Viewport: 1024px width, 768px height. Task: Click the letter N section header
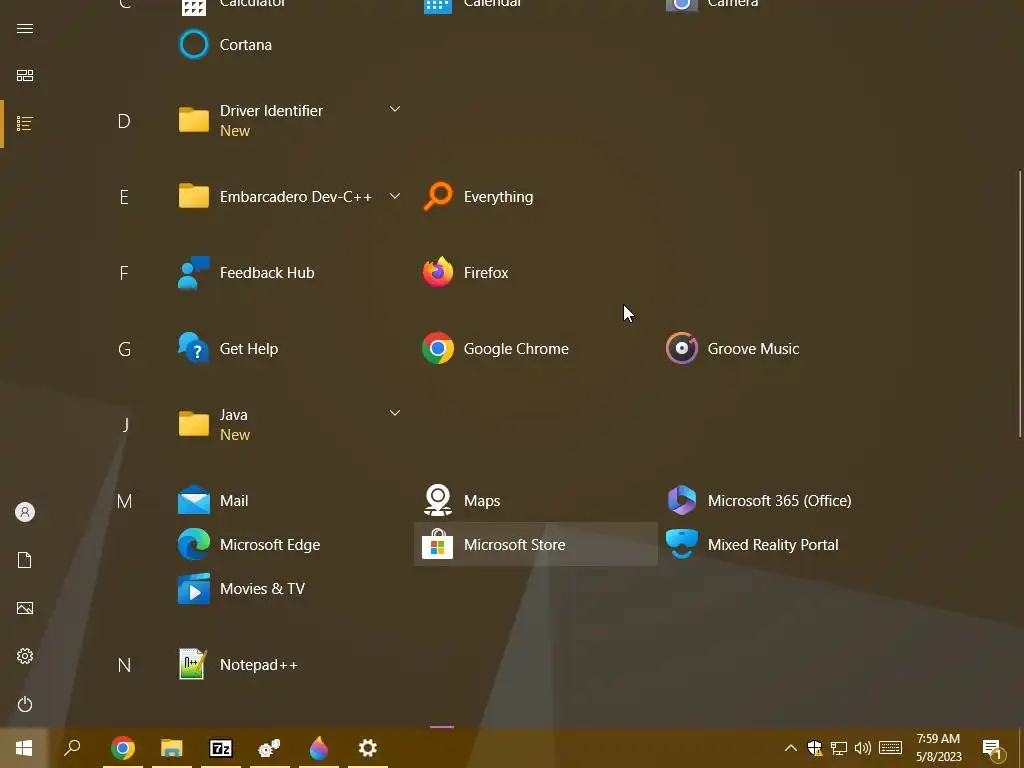click(124, 665)
